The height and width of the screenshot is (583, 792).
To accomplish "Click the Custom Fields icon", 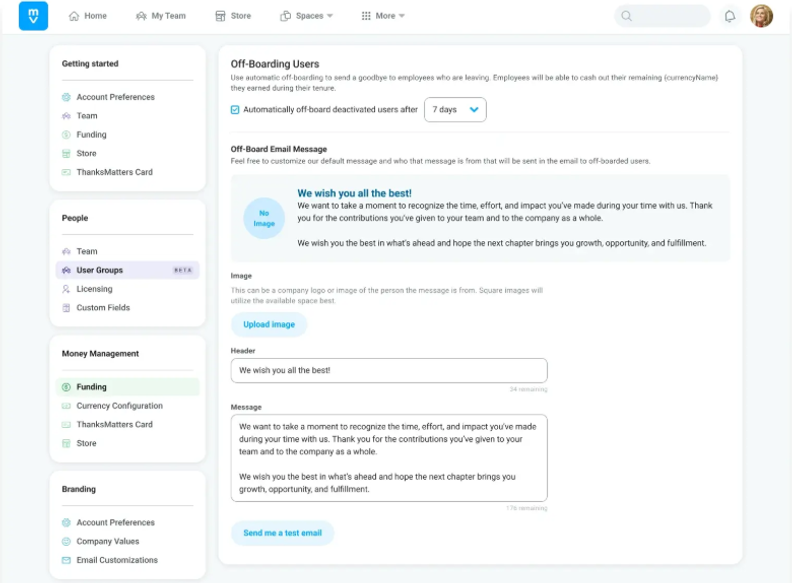I will (x=66, y=308).
